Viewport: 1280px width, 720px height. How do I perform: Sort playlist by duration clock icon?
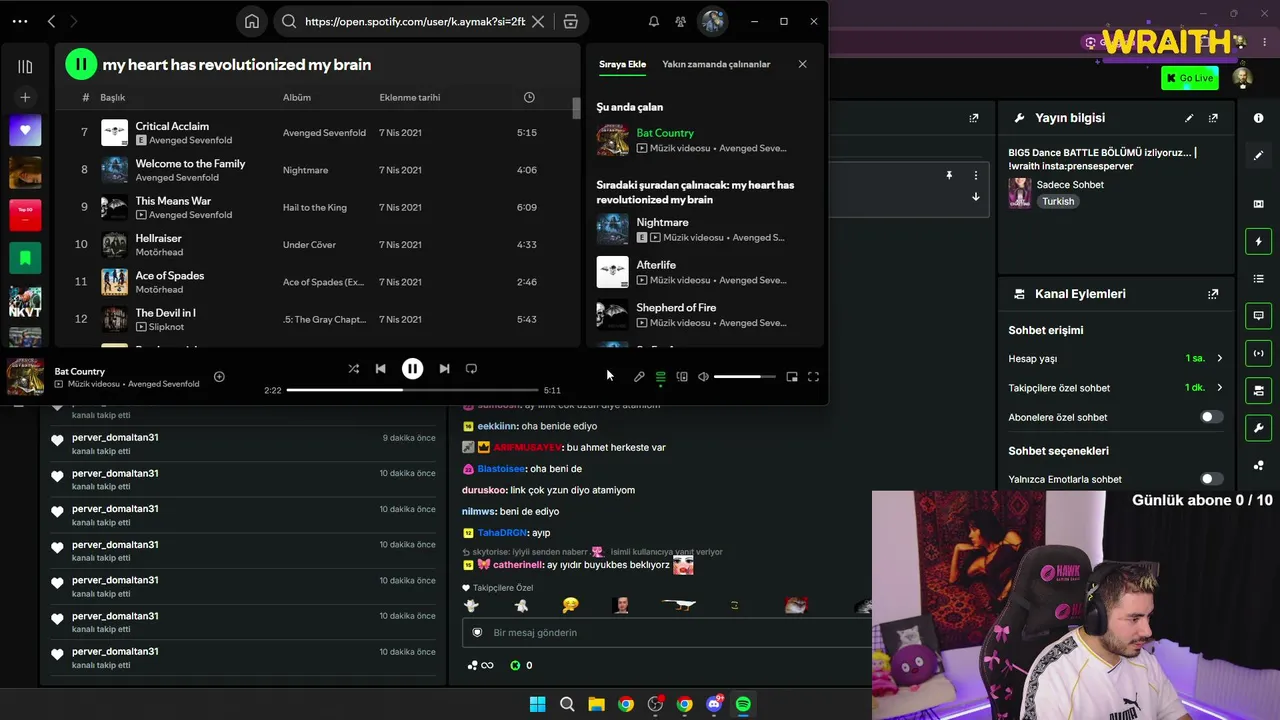click(x=529, y=97)
